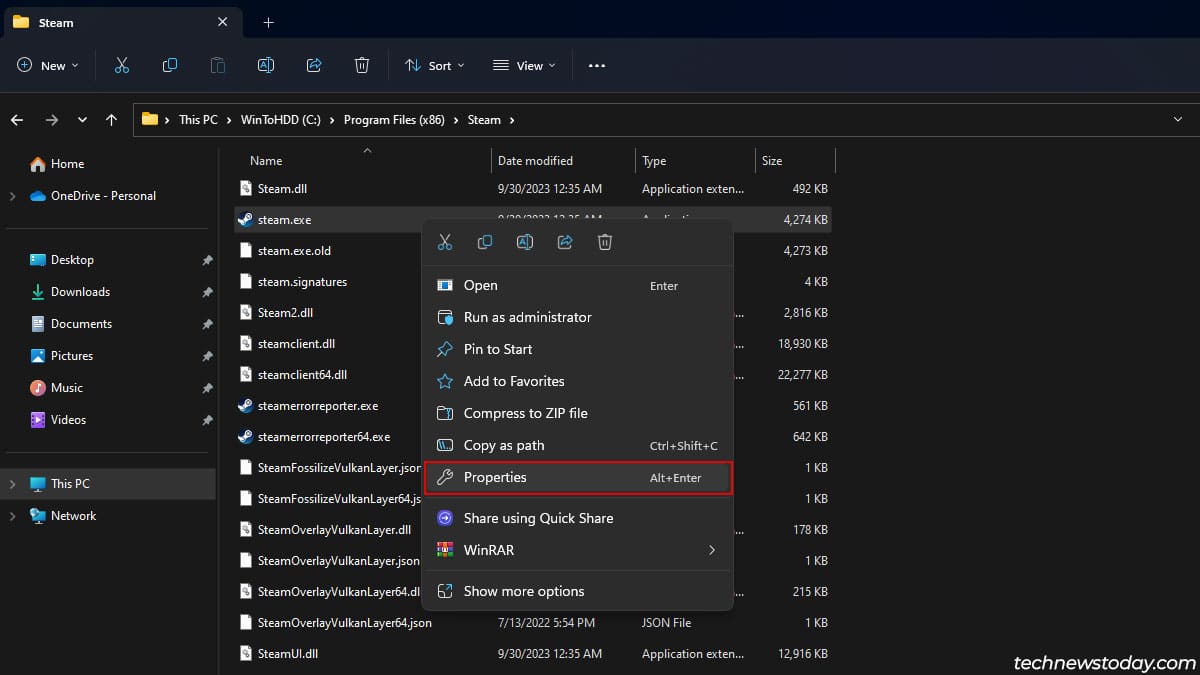Choose Open in the context menu
Screen dimensions: 1200x675
coord(578,285)
